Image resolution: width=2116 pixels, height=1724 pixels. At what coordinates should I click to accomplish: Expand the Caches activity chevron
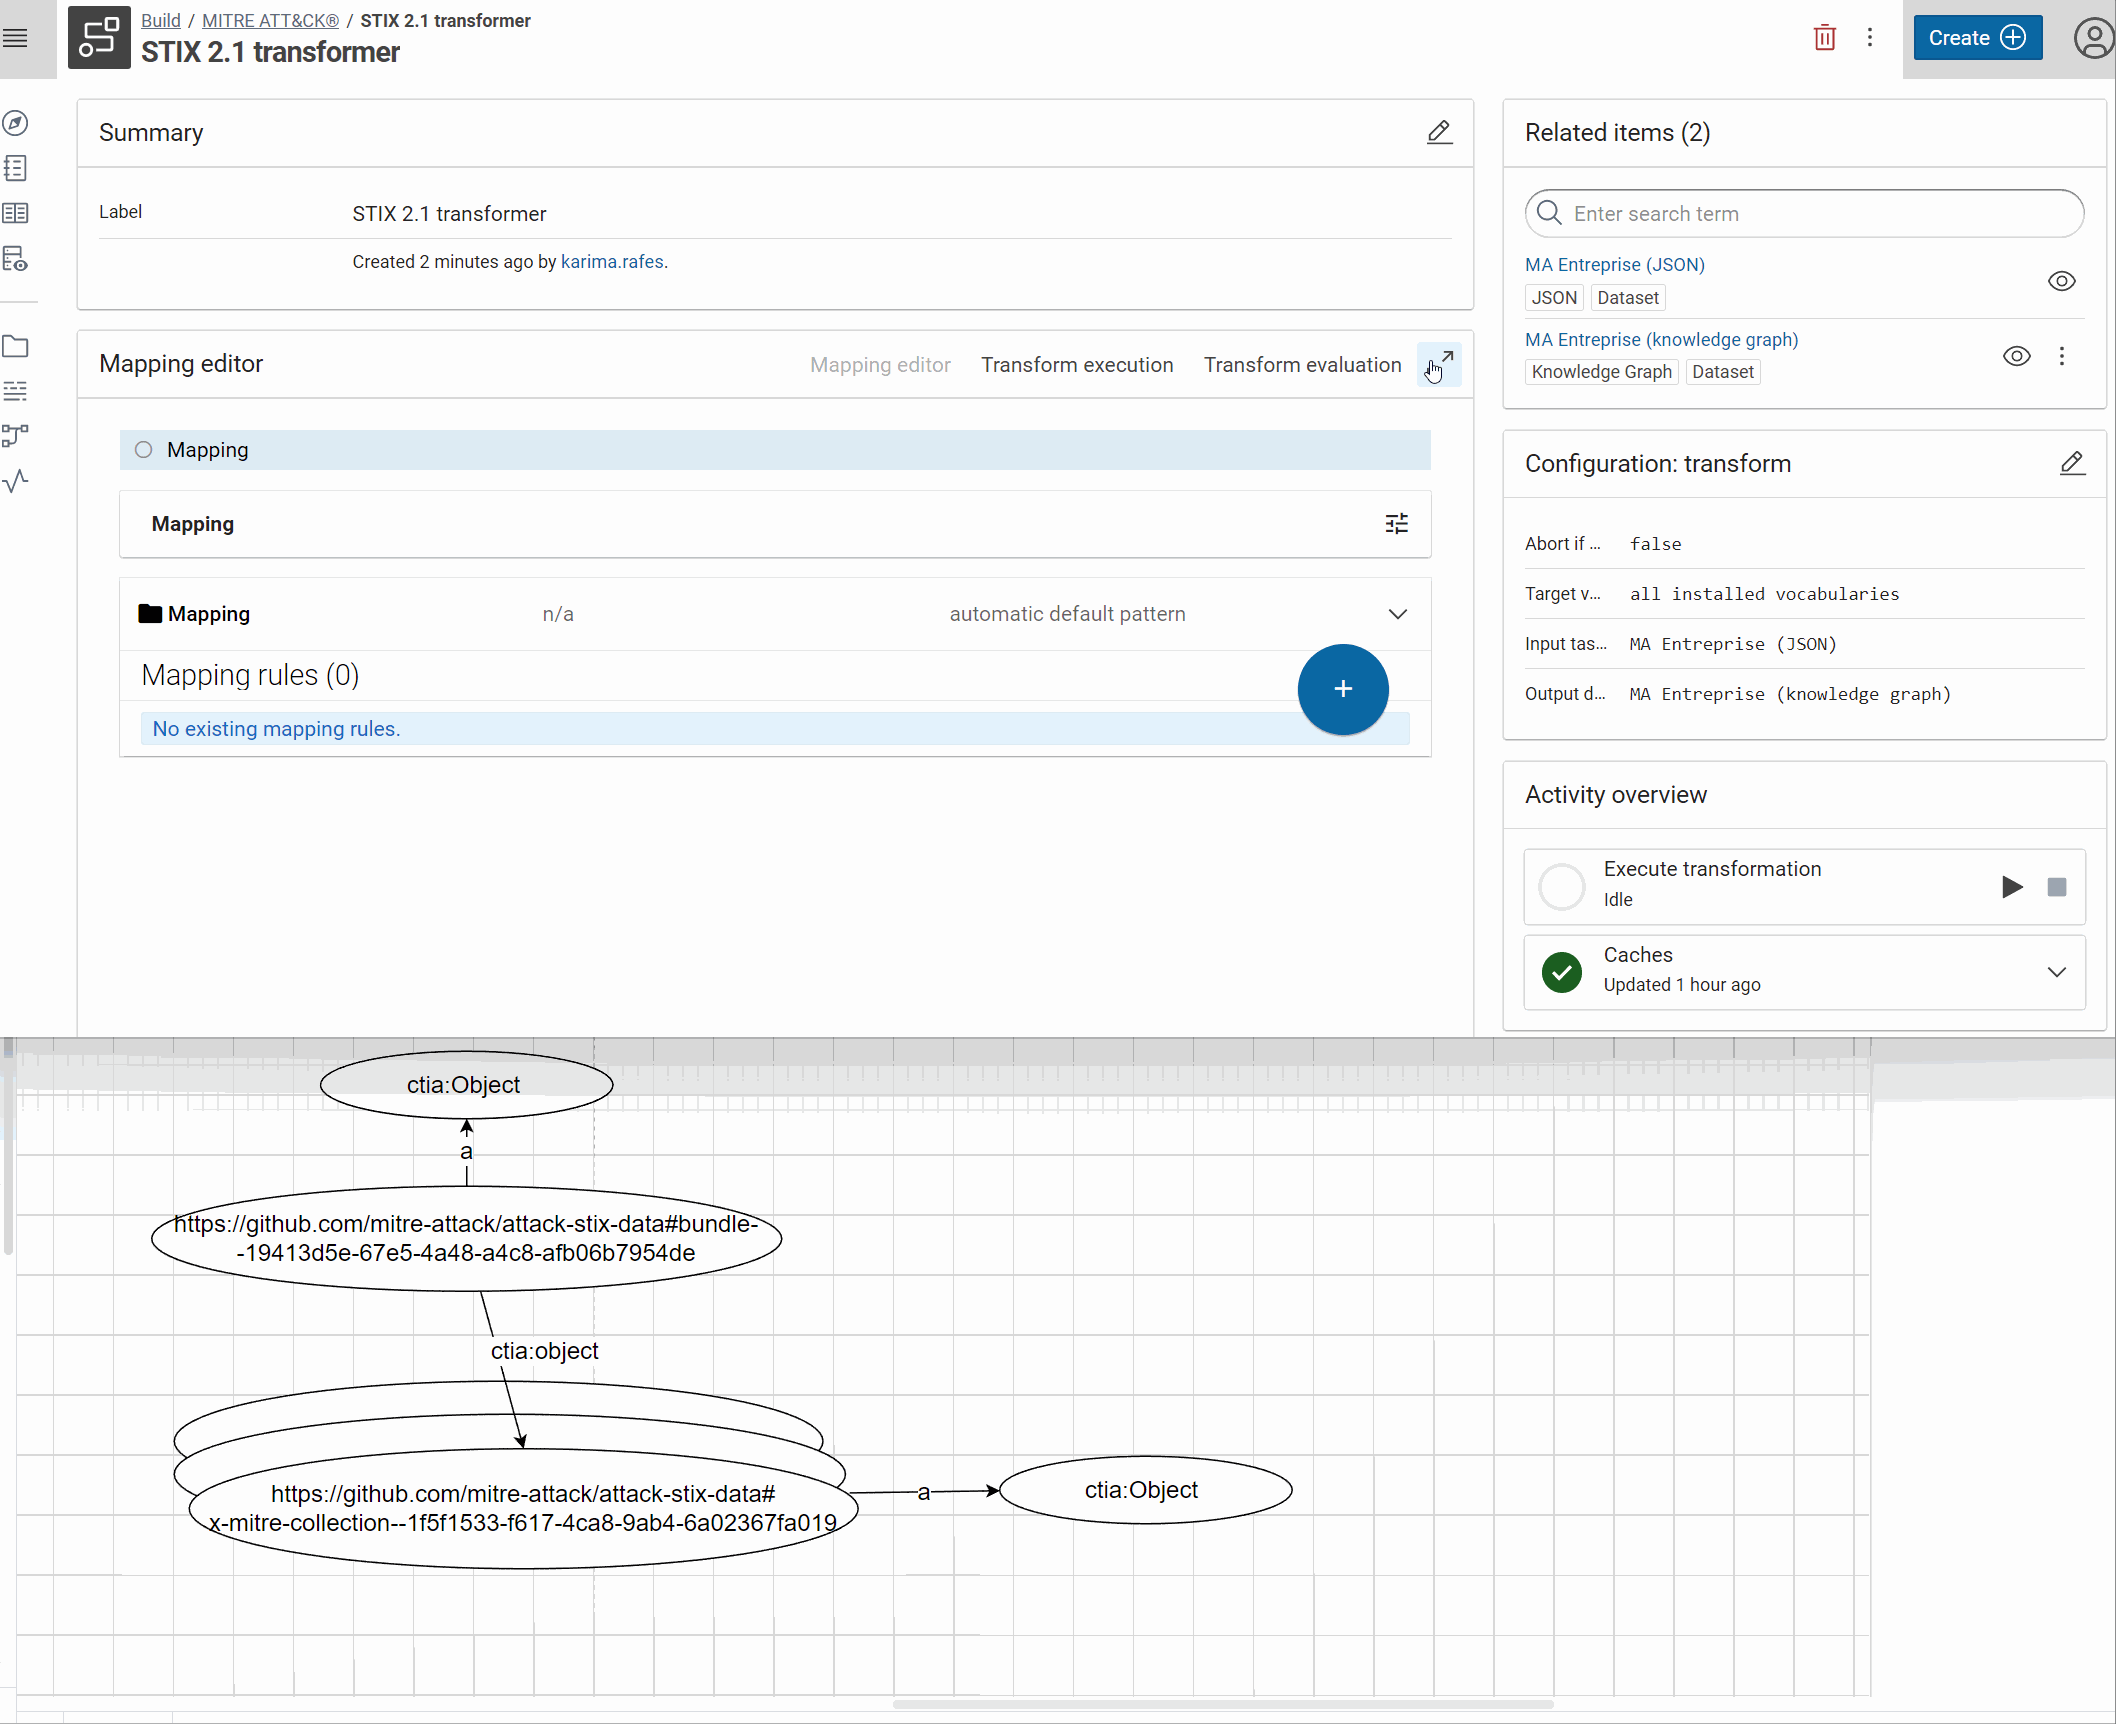(2056, 972)
